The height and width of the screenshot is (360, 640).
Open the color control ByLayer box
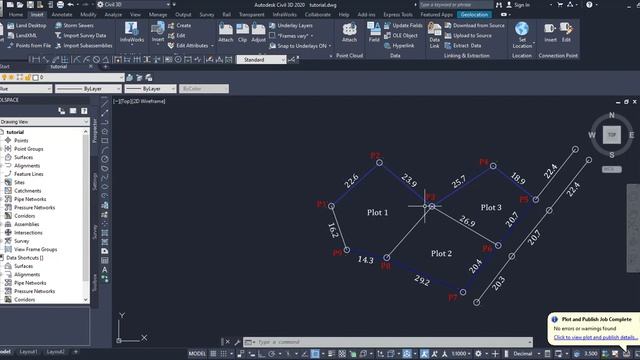pyautogui.click(x=26, y=89)
